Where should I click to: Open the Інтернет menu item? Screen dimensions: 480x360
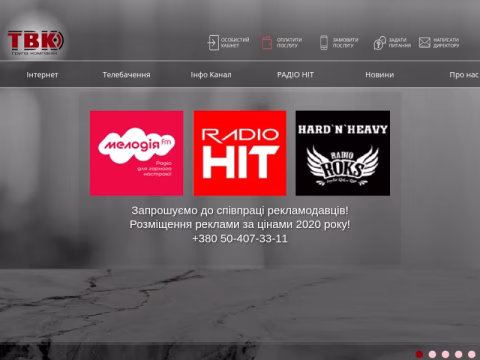(42, 75)
